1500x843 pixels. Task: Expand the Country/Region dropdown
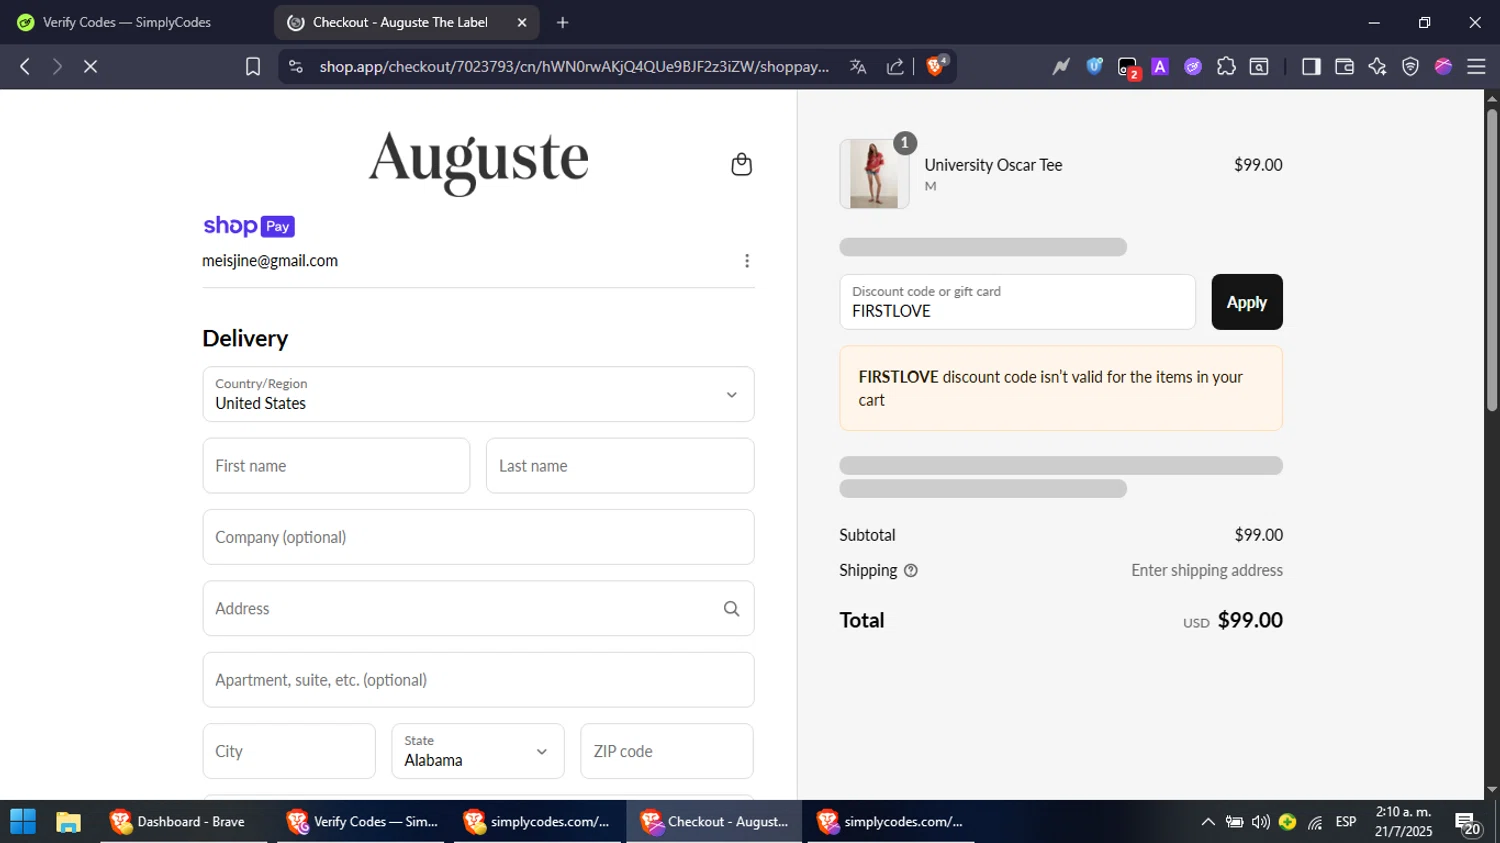[x=478, y=394]
